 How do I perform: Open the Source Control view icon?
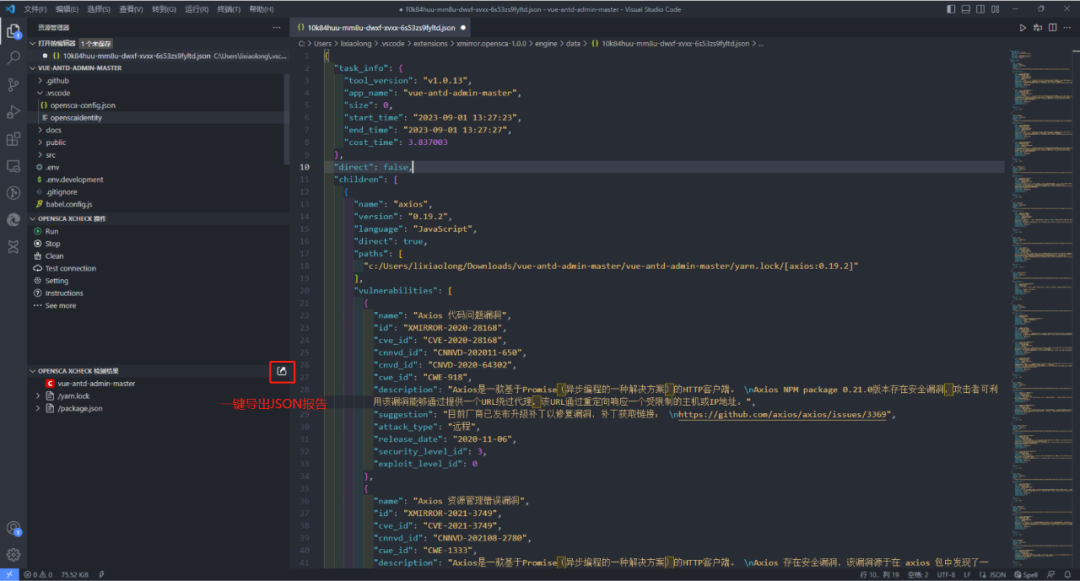click(13, 85)
